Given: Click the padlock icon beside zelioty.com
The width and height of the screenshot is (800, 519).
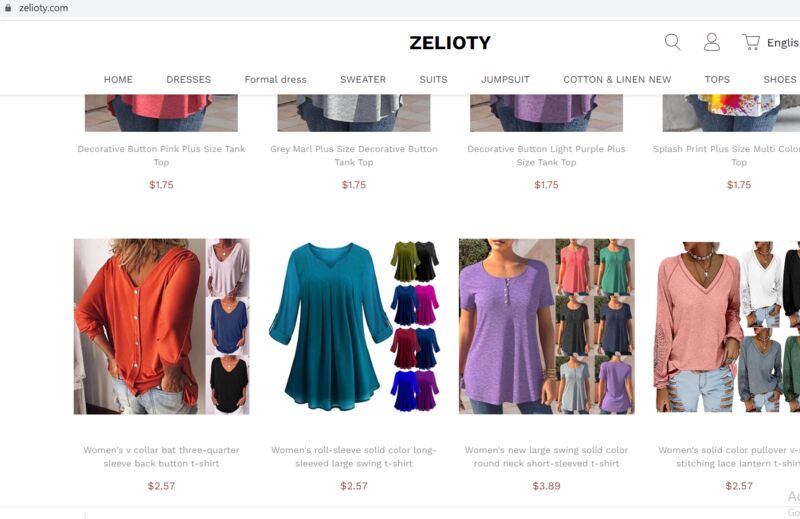Looking at the screenshot, I should [8, 8].
